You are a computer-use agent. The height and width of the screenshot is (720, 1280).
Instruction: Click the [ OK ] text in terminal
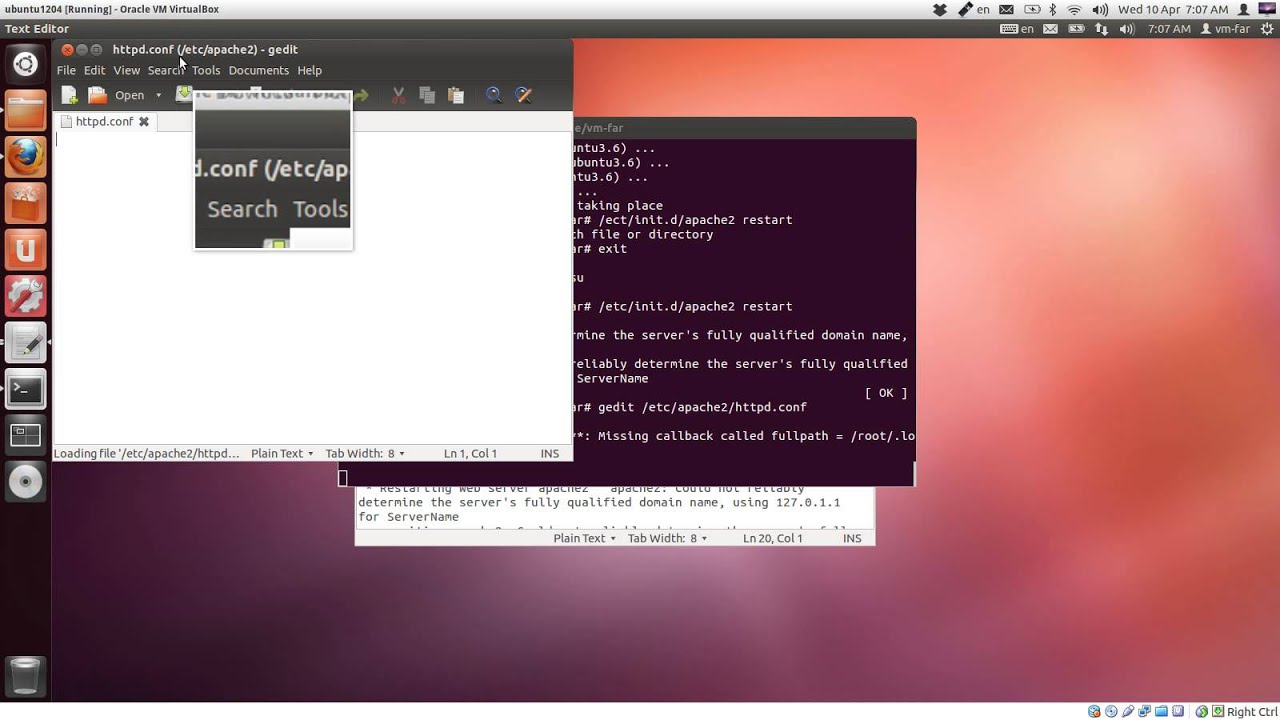point(886,393)
